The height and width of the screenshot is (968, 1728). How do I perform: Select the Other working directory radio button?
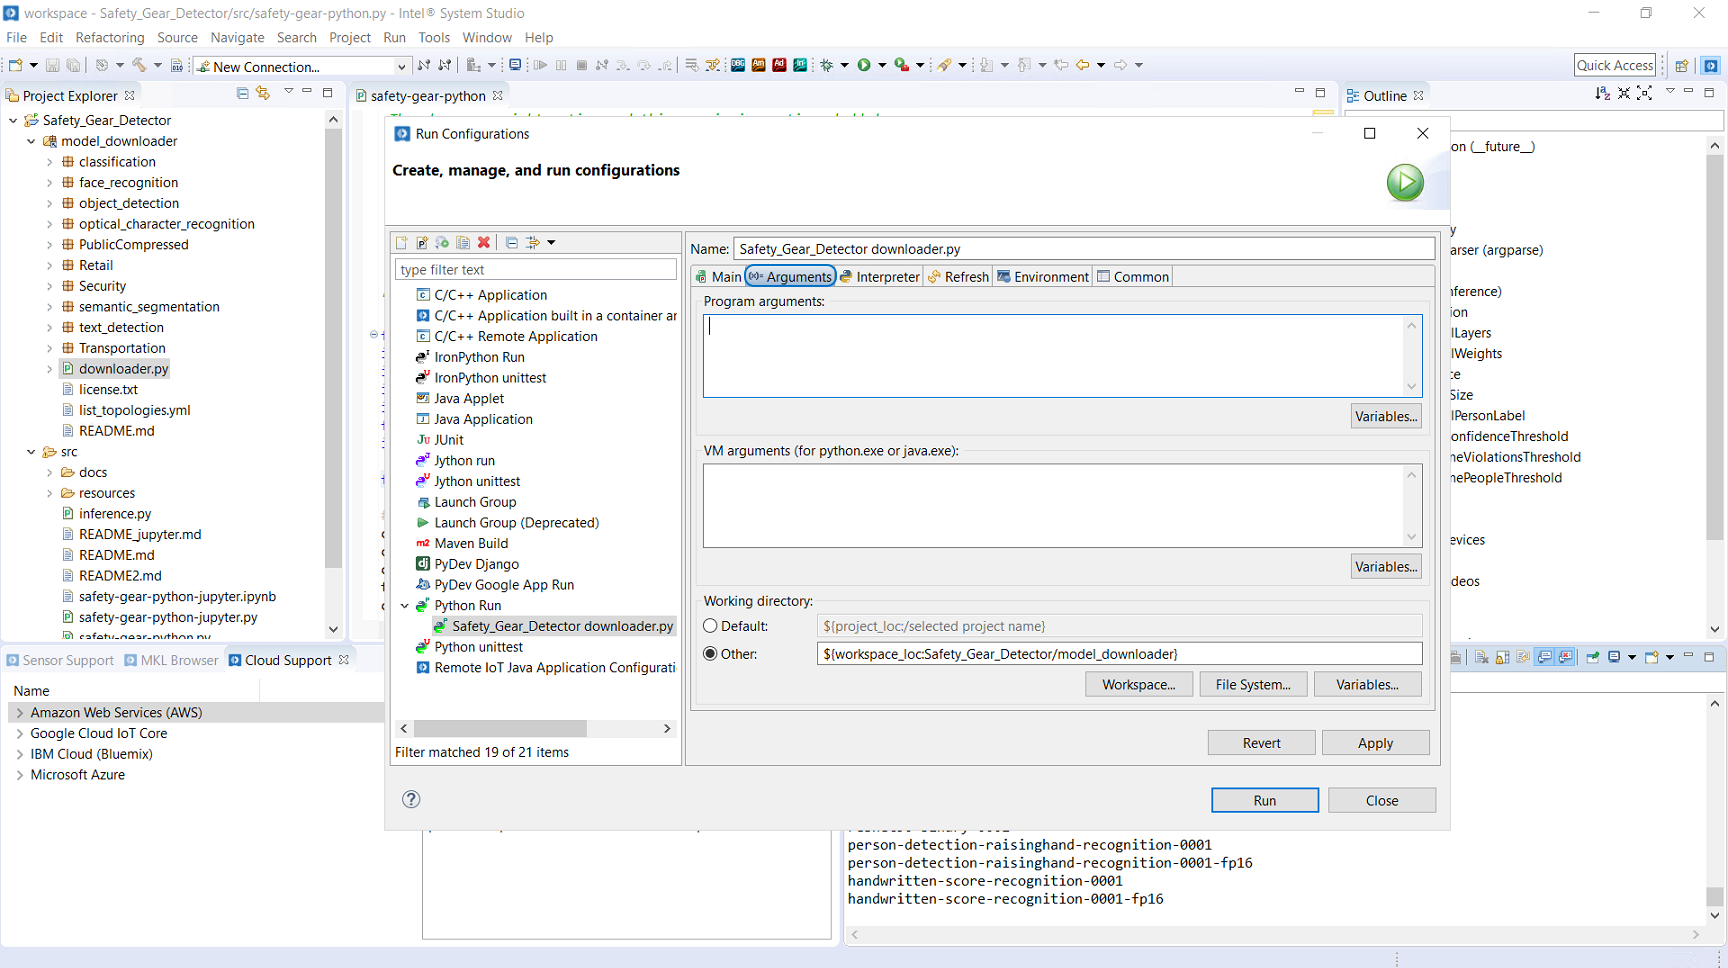710,654
